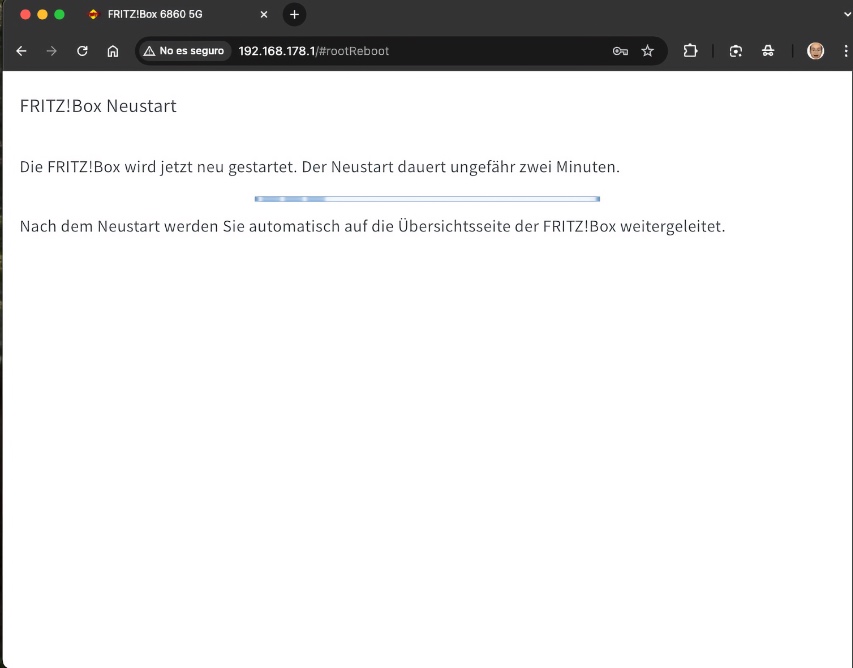Go back using the browser back arrow
The width and height of the screenshot is (853, 668).
coord(21,51)
